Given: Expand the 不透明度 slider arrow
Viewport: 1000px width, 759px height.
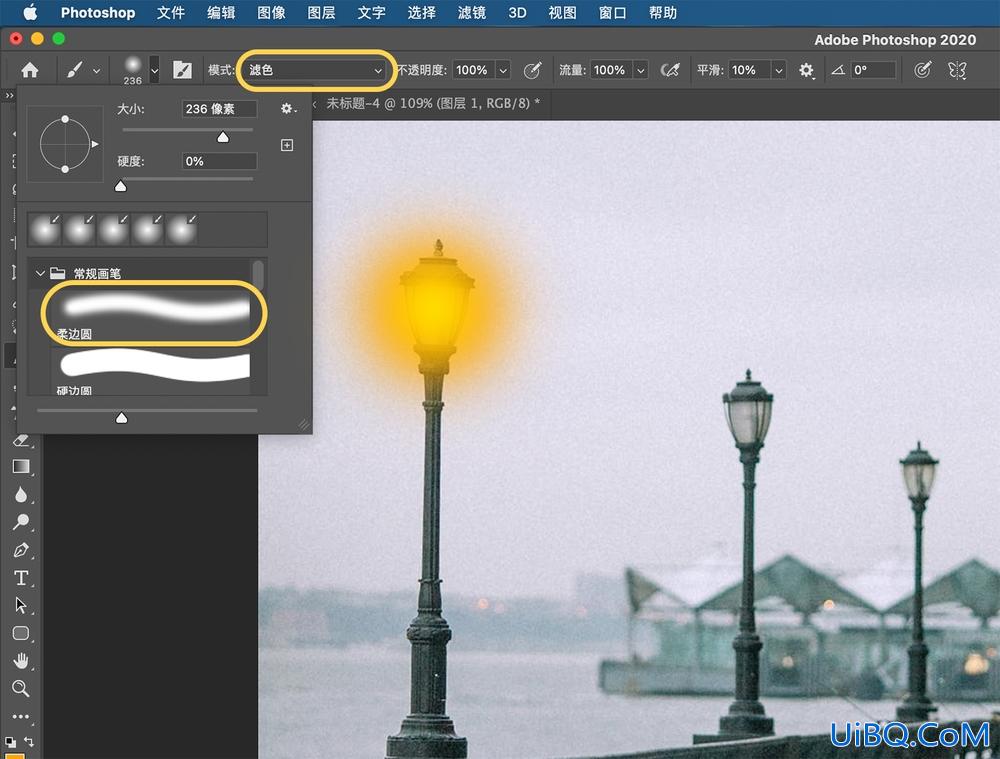Looking at the screenshot, I should coord(503,70).
